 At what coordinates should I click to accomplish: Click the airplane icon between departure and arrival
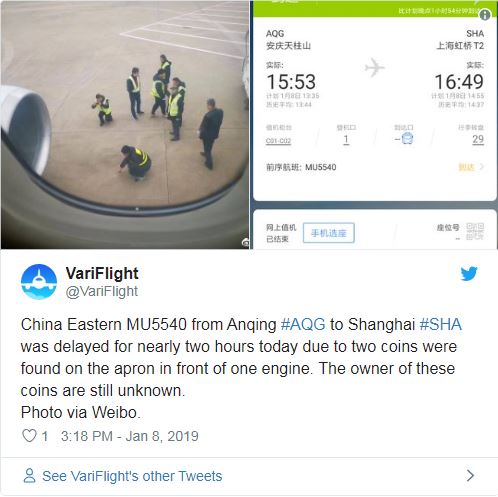[x=375, y=67]
